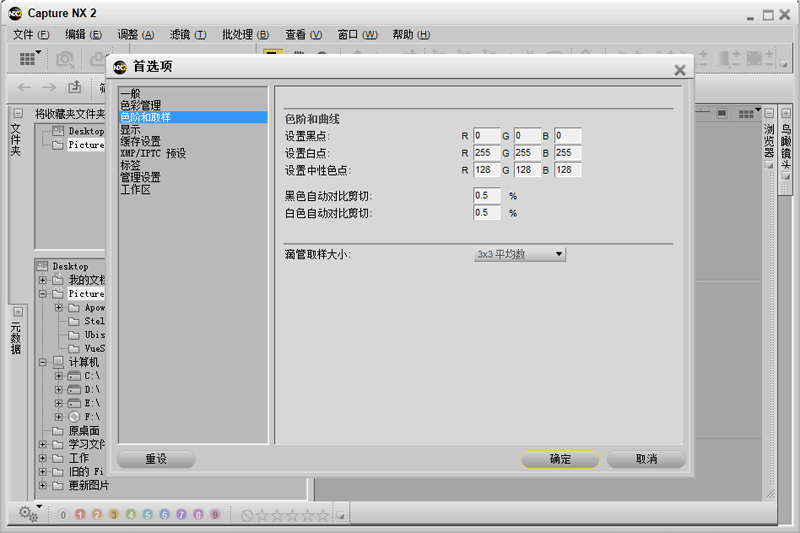Apply red label 1
This screenshot has width=800, height=533.
coord(80,515)
